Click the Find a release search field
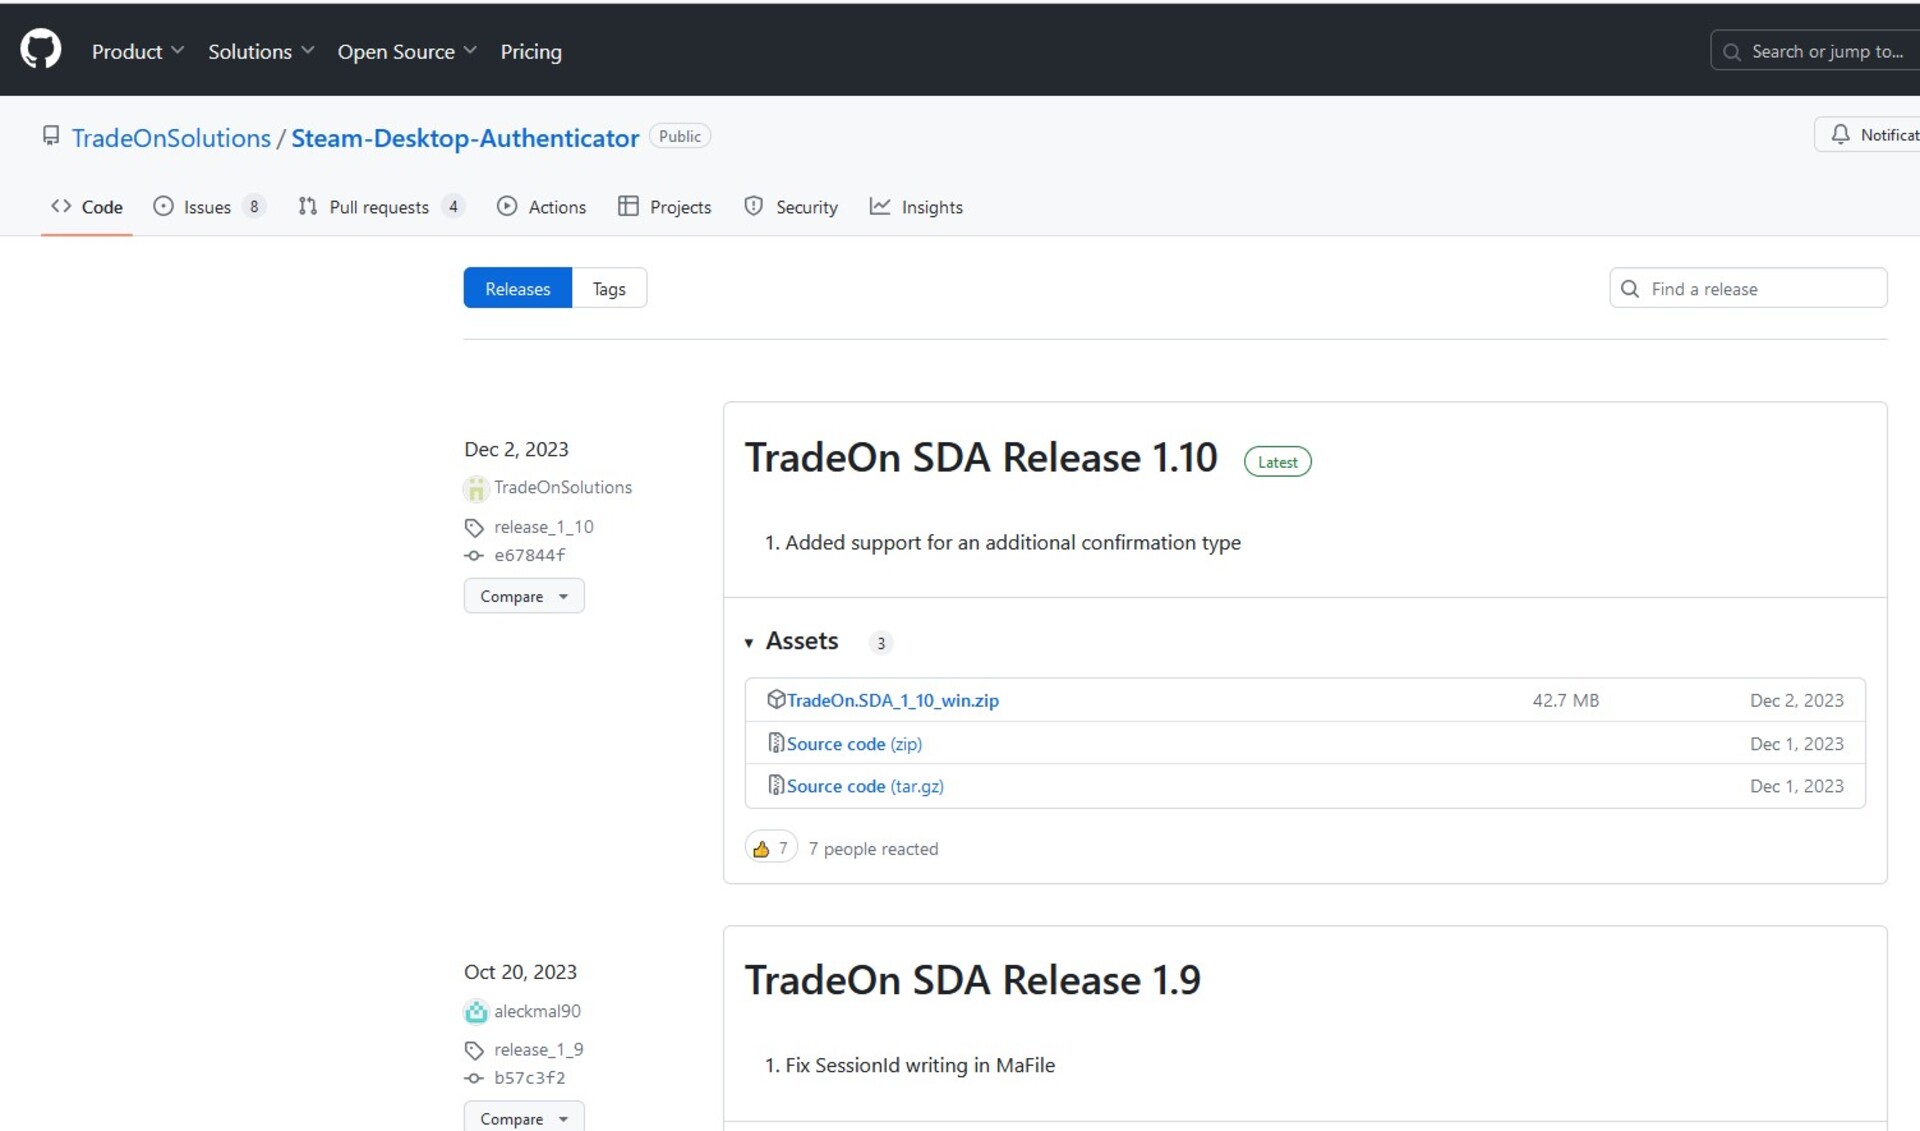 [1760, 288]
